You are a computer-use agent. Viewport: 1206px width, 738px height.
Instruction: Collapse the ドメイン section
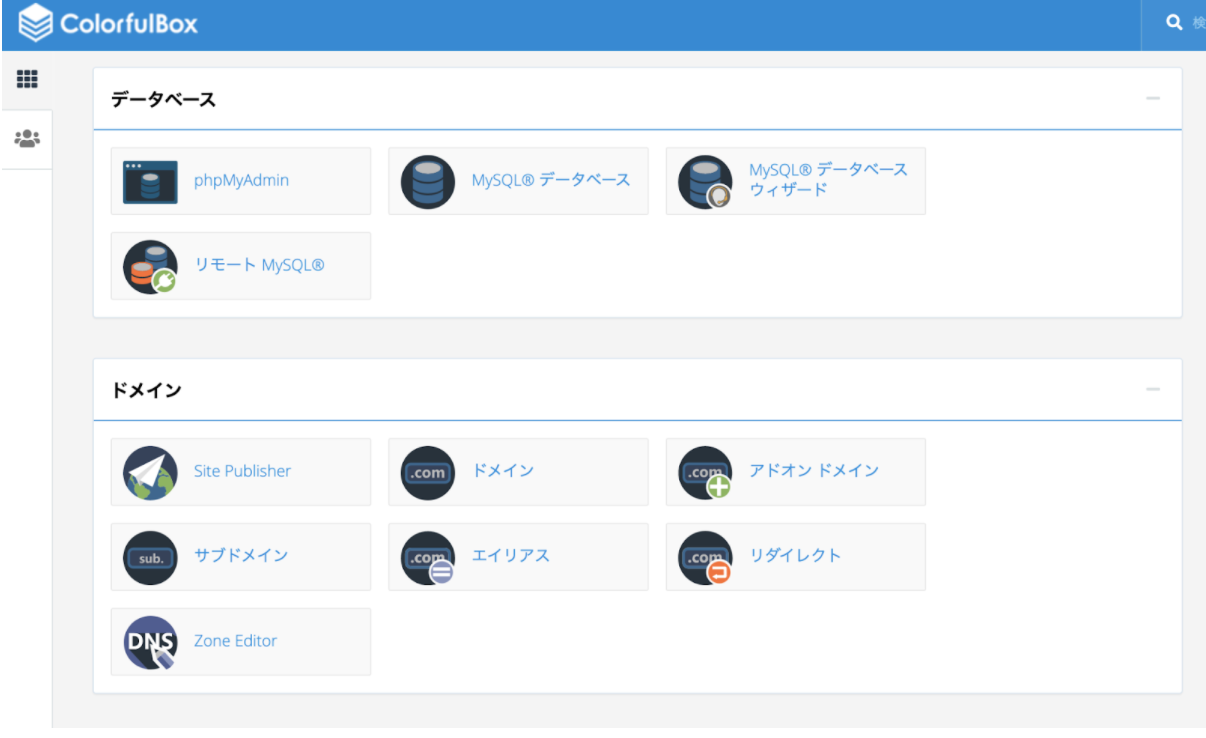(1153, 389)
